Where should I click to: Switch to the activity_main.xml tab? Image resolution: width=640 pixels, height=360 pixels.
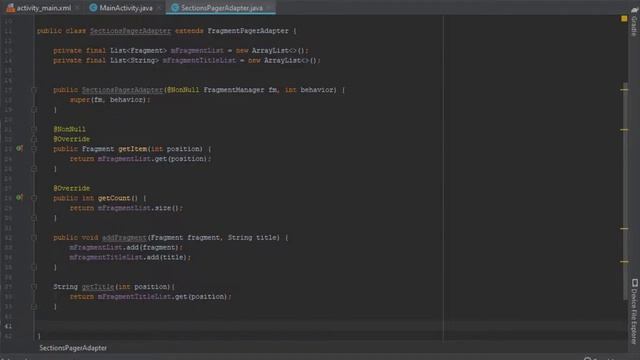(40, 8)
